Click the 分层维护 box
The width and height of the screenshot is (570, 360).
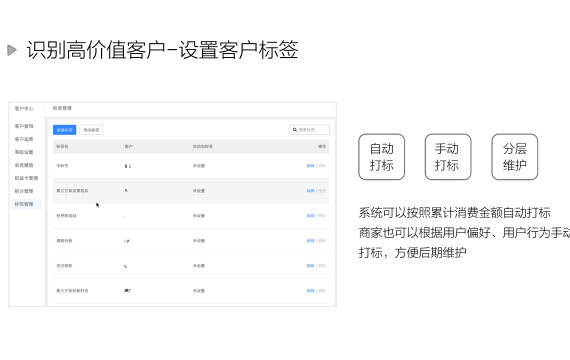(x=514, y=157)
